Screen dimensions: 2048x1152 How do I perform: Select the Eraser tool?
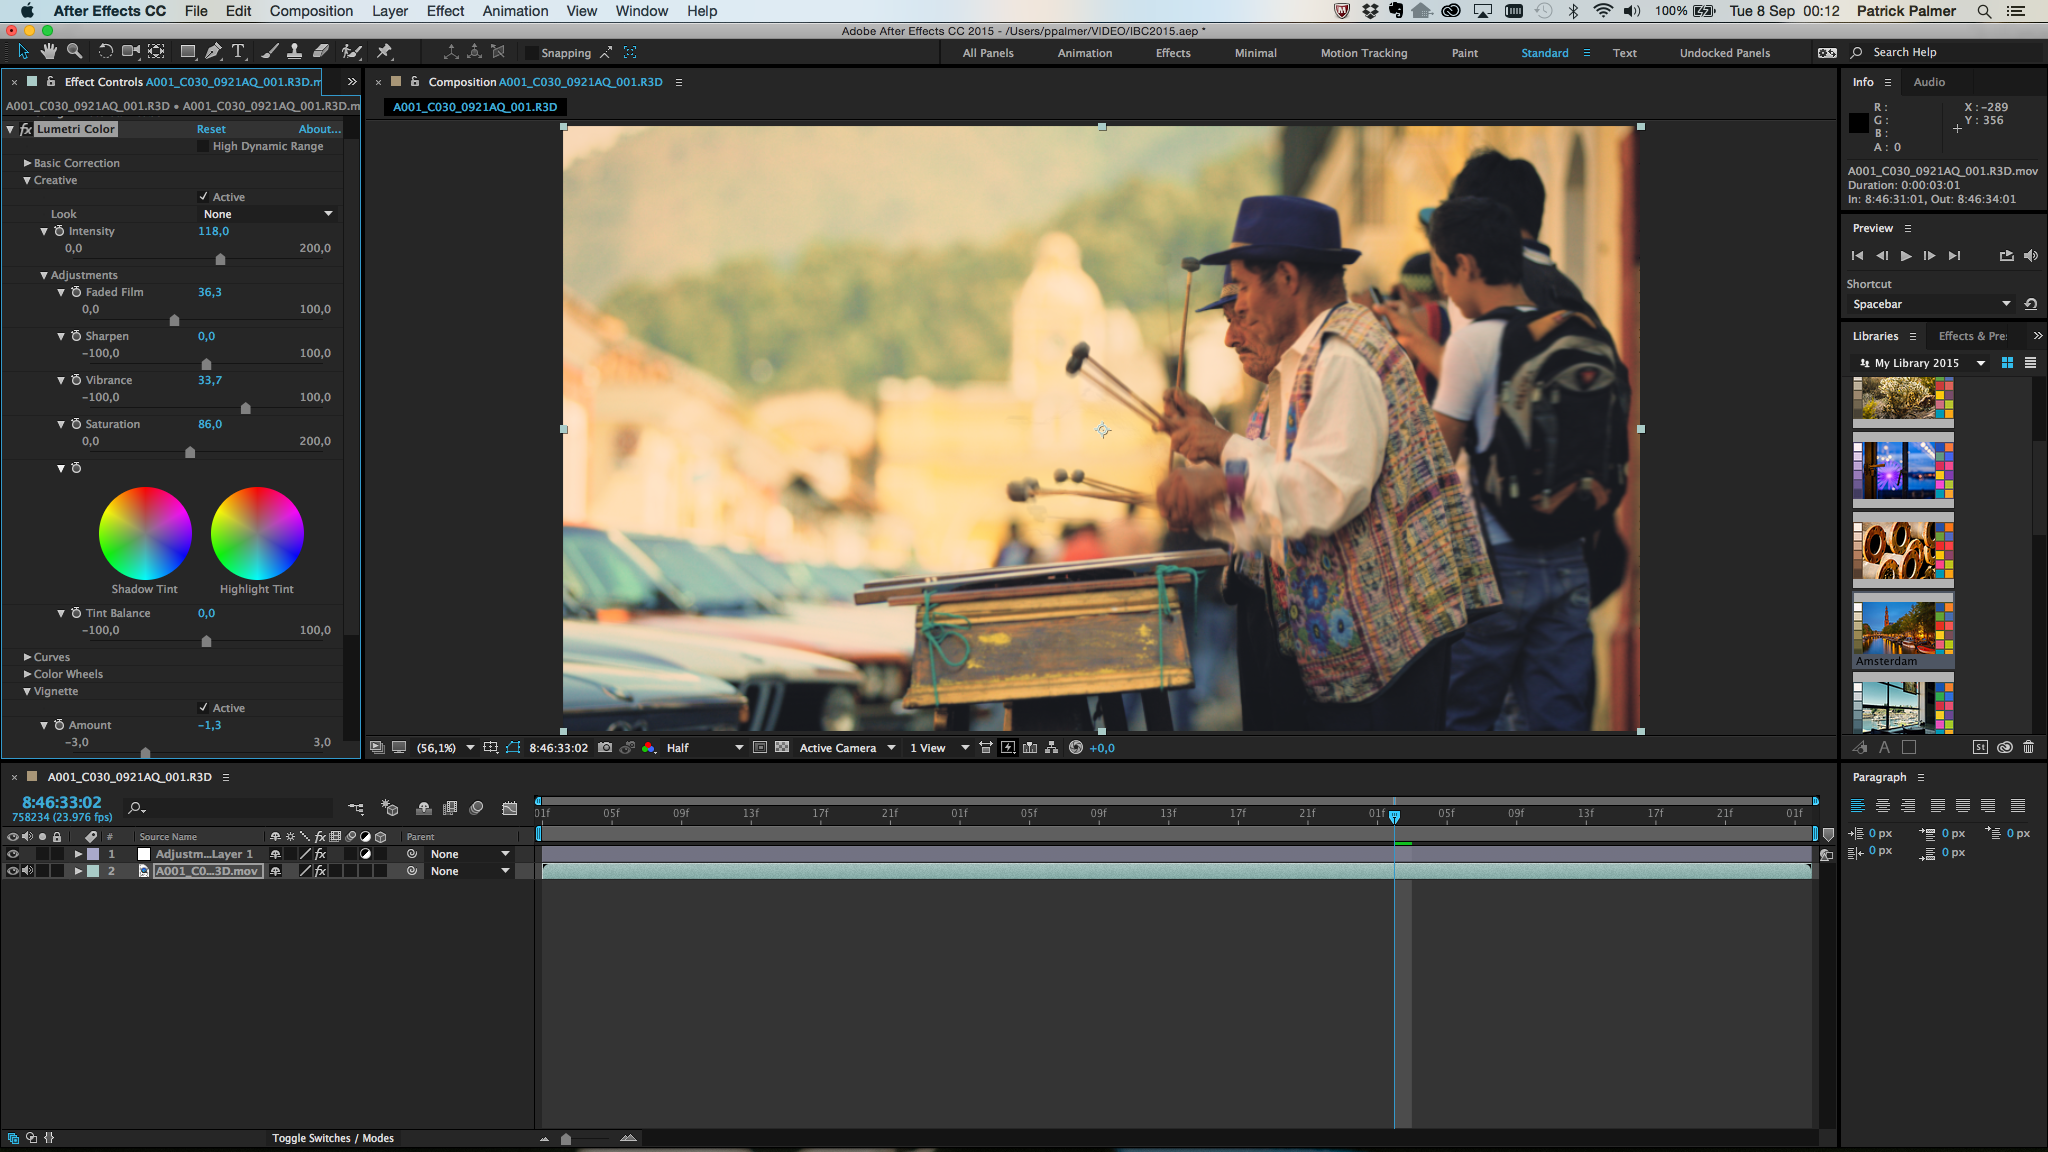tap(320, 51)
